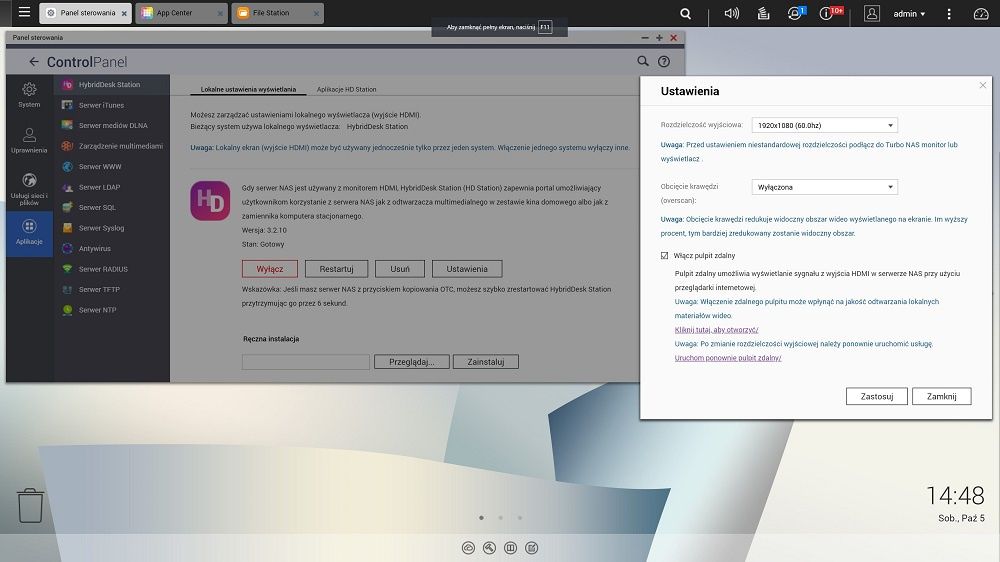Select the second desktop page indicator dot
This screenshot has height=562, width=1000.
(501, 518)
